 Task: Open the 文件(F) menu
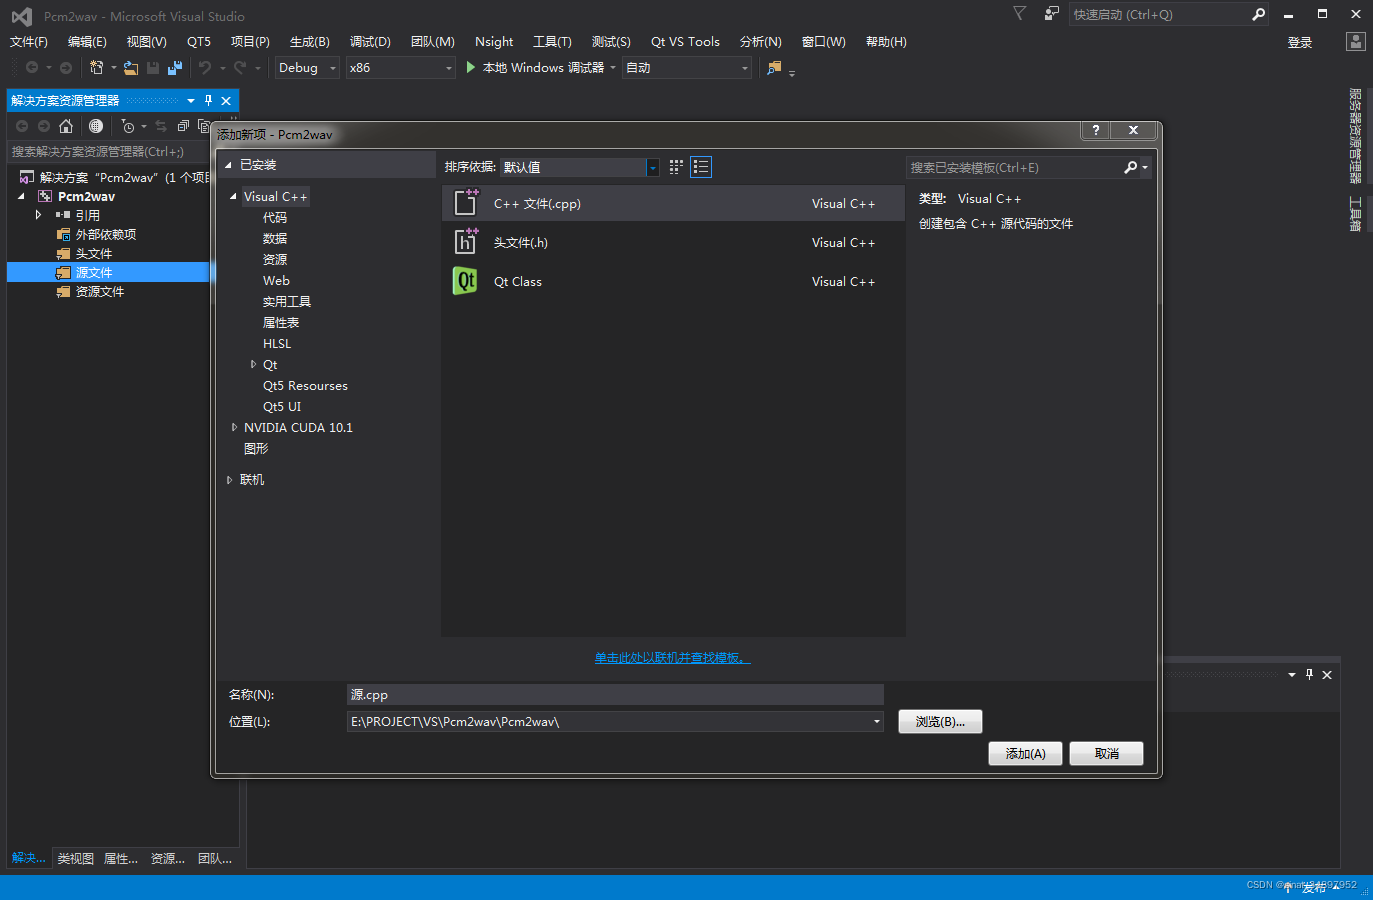point(29,41)
